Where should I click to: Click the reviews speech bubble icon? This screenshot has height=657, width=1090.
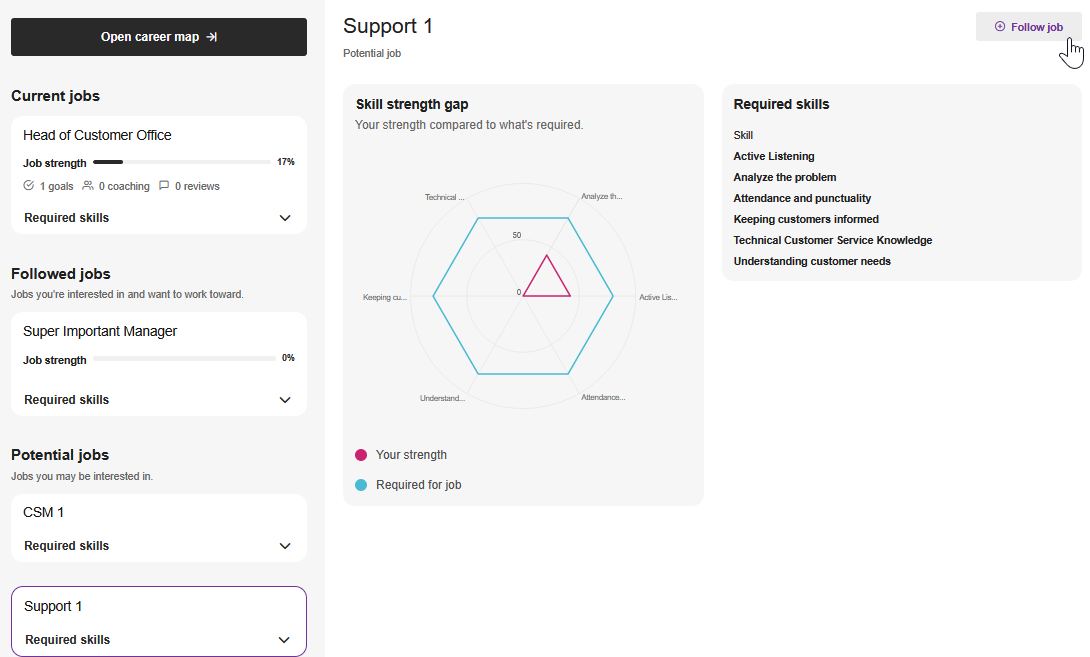tap(164, 186)
